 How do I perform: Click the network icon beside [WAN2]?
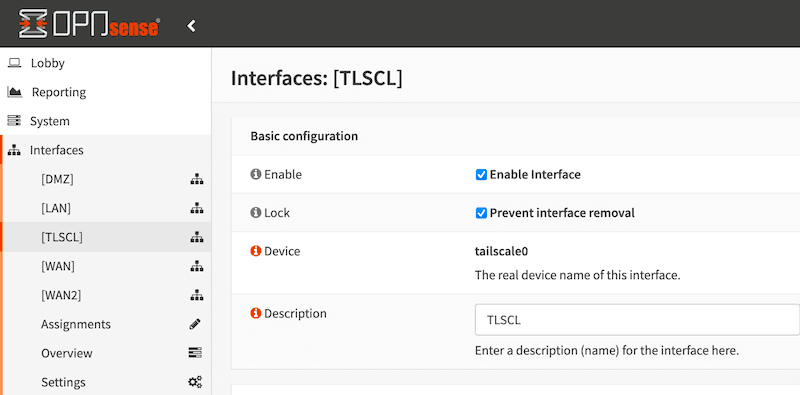click(x=196, y=295)
